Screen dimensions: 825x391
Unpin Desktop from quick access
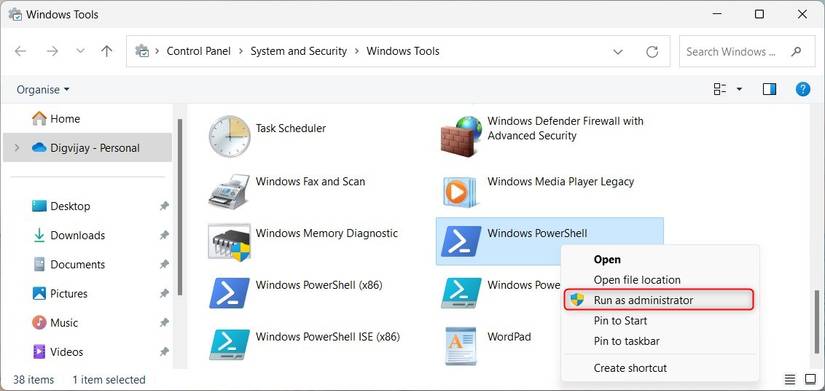pyautogui.click(x=164, y=206)
